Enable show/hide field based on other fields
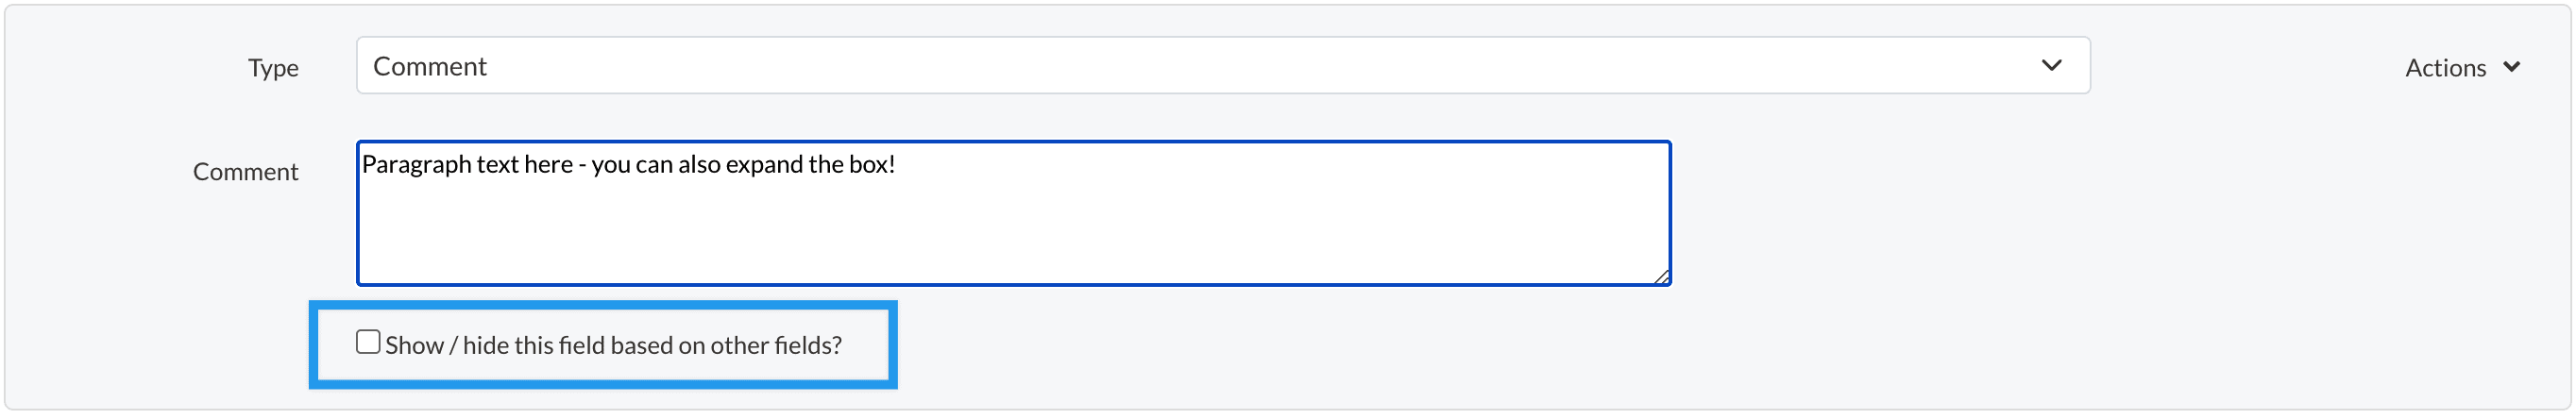 (x=368, y=343)
